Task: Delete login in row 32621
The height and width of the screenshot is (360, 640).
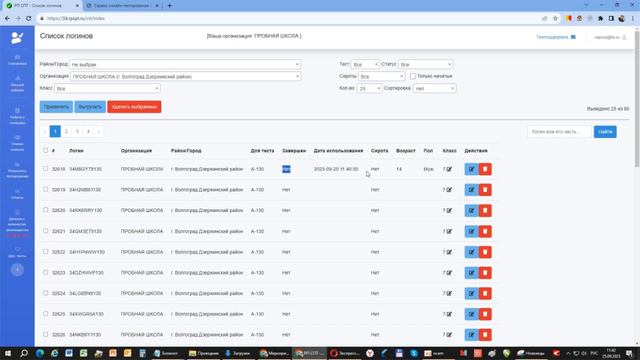Action: point(485,231)
